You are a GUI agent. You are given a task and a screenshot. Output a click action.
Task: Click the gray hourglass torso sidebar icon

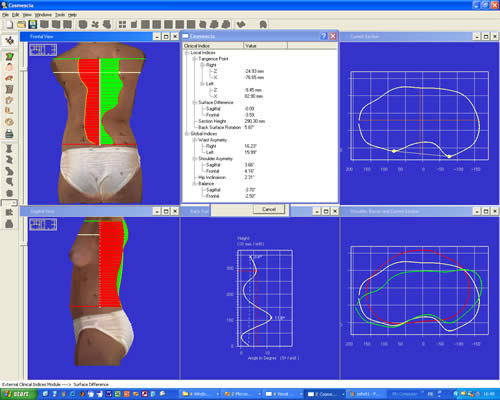click(x=9, y=148)
